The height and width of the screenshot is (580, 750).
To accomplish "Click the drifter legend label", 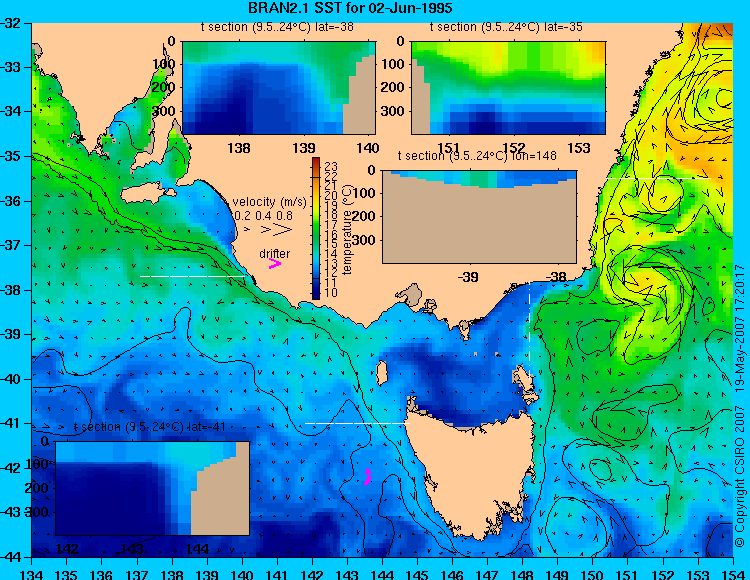I will [x=275, y=253].
